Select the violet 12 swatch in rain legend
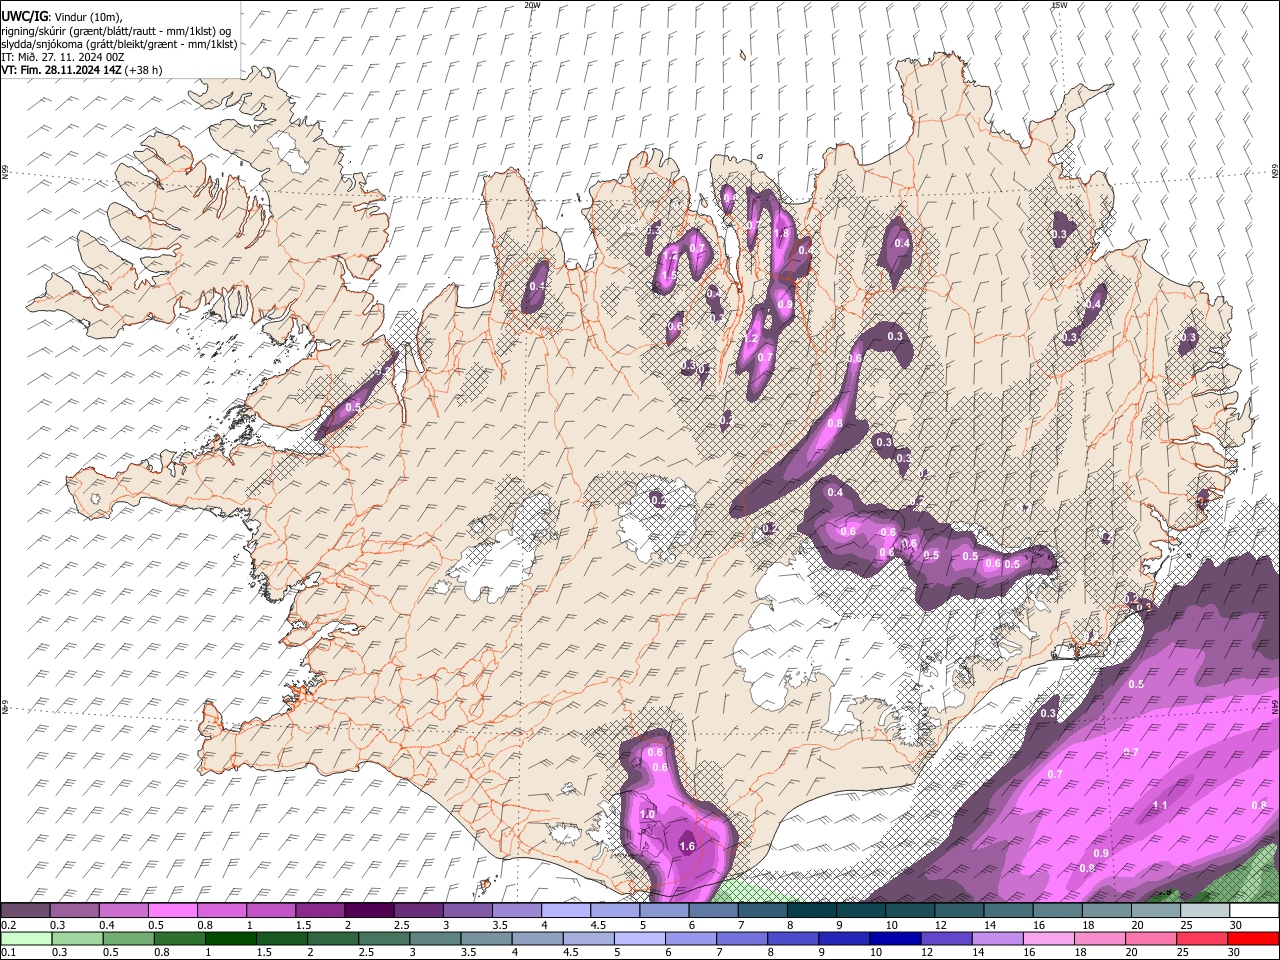 [x=947, y=938]
